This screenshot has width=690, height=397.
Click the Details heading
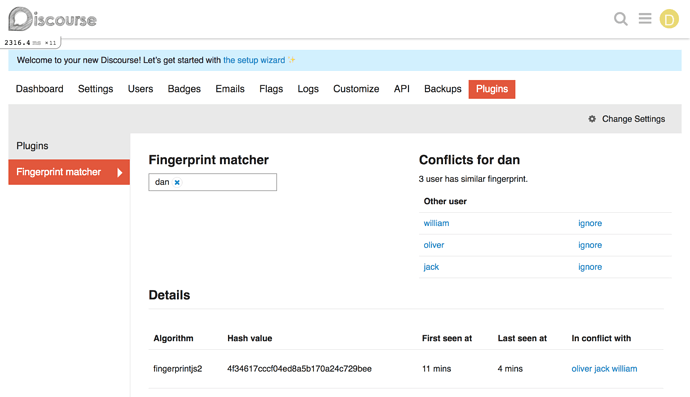pyautogui.click(x=169, y=295)
